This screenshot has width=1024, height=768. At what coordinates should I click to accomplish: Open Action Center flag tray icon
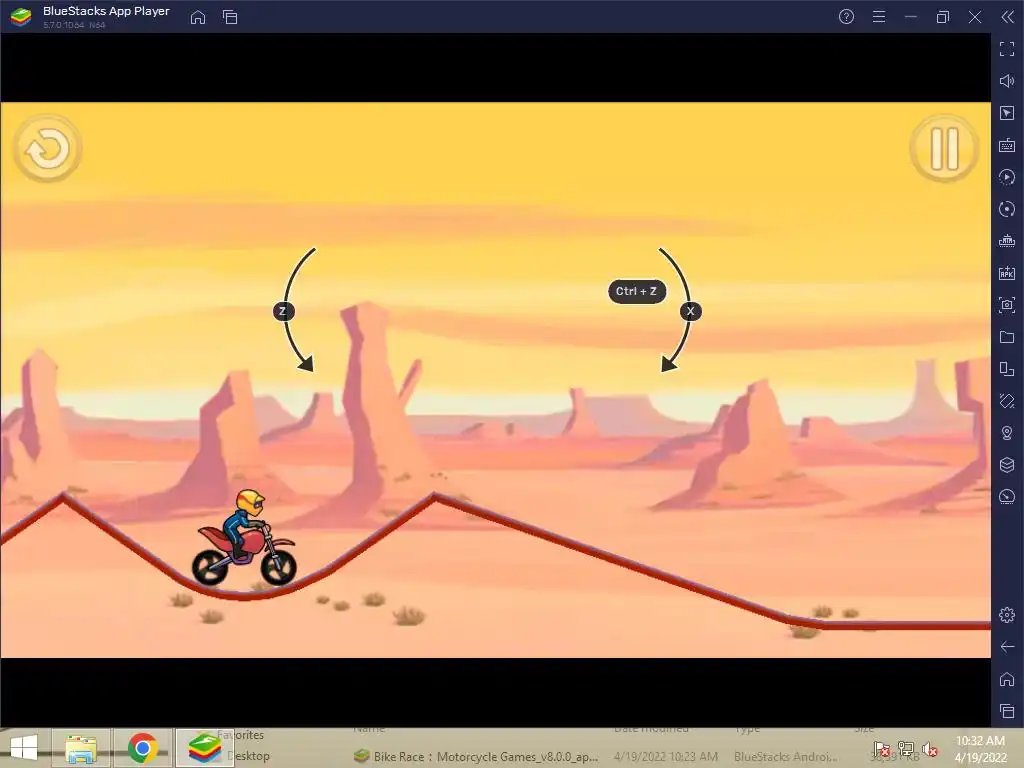point(882,749)
